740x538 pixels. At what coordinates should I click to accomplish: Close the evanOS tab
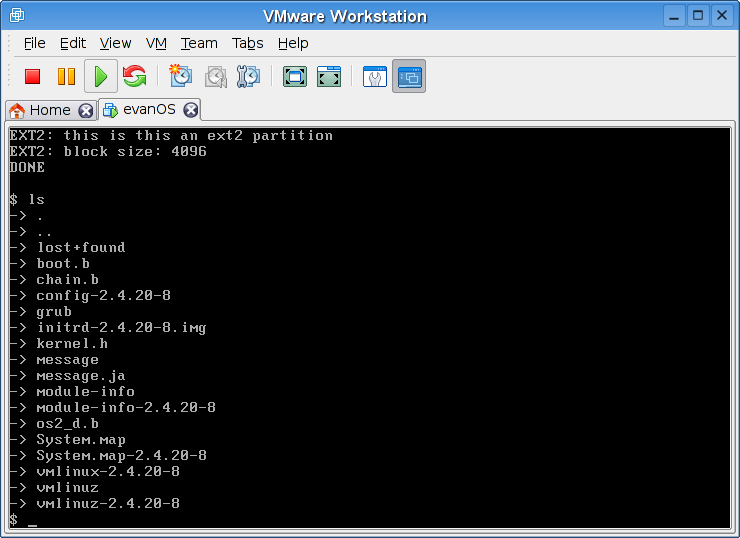[x=191, y=110]
